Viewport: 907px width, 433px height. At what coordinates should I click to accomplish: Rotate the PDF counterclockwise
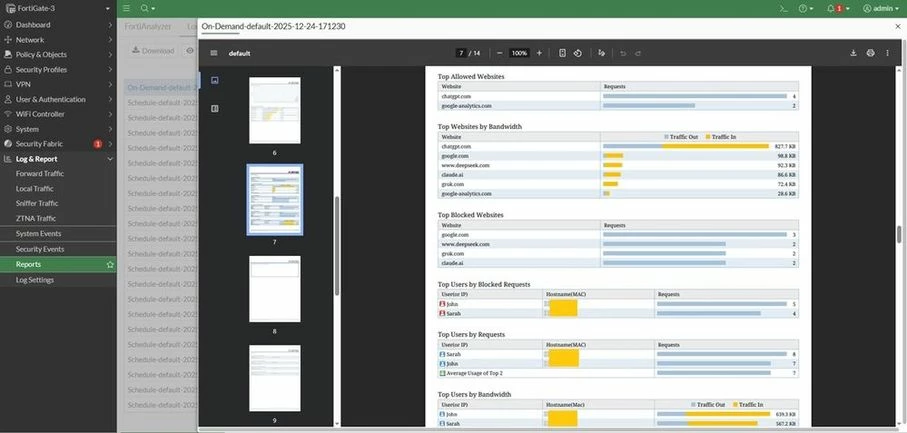577,53
